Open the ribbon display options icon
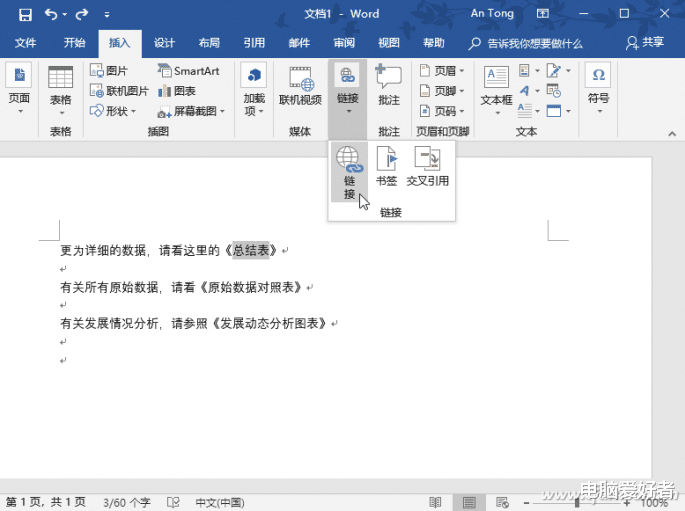 point(543,14)
